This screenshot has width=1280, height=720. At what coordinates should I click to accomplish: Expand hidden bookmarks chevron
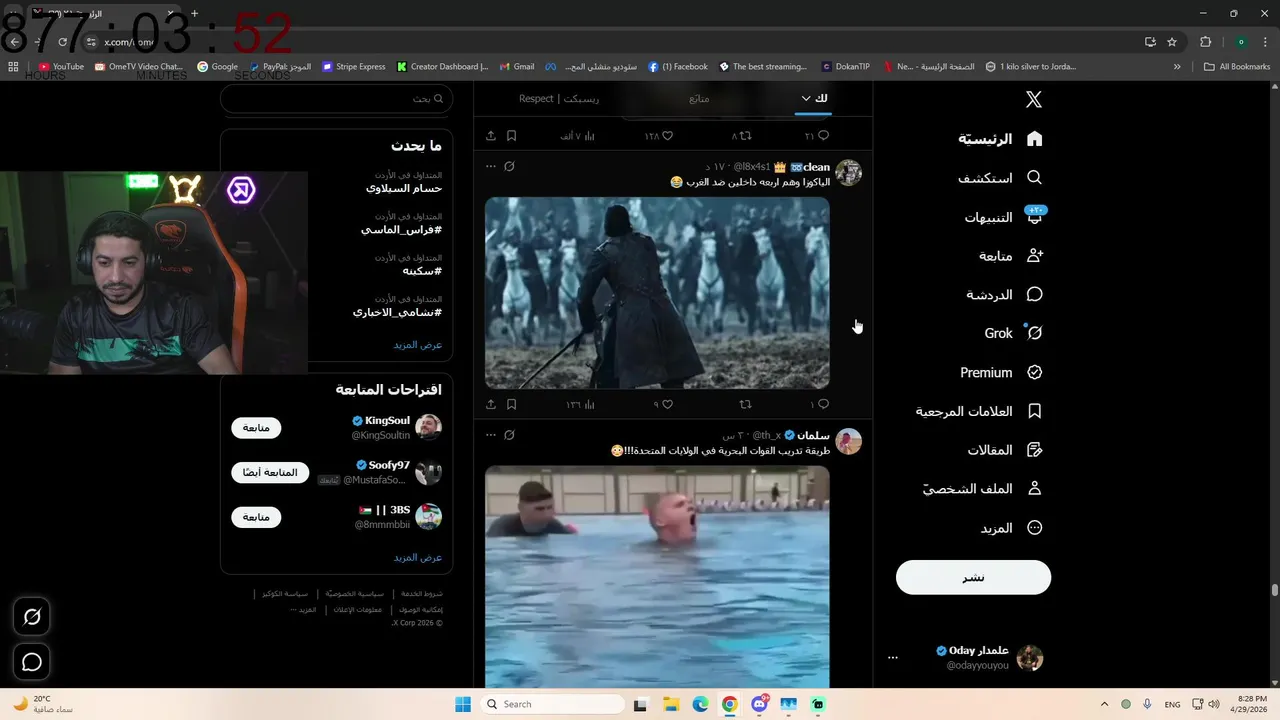(1177, 67)
